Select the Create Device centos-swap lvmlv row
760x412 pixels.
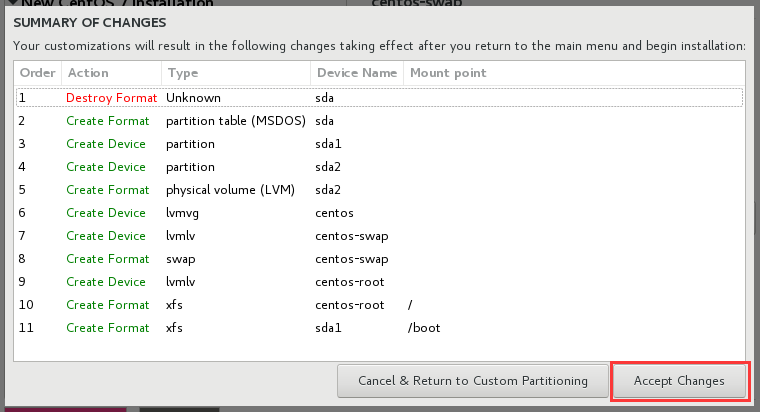pos(378,236)
